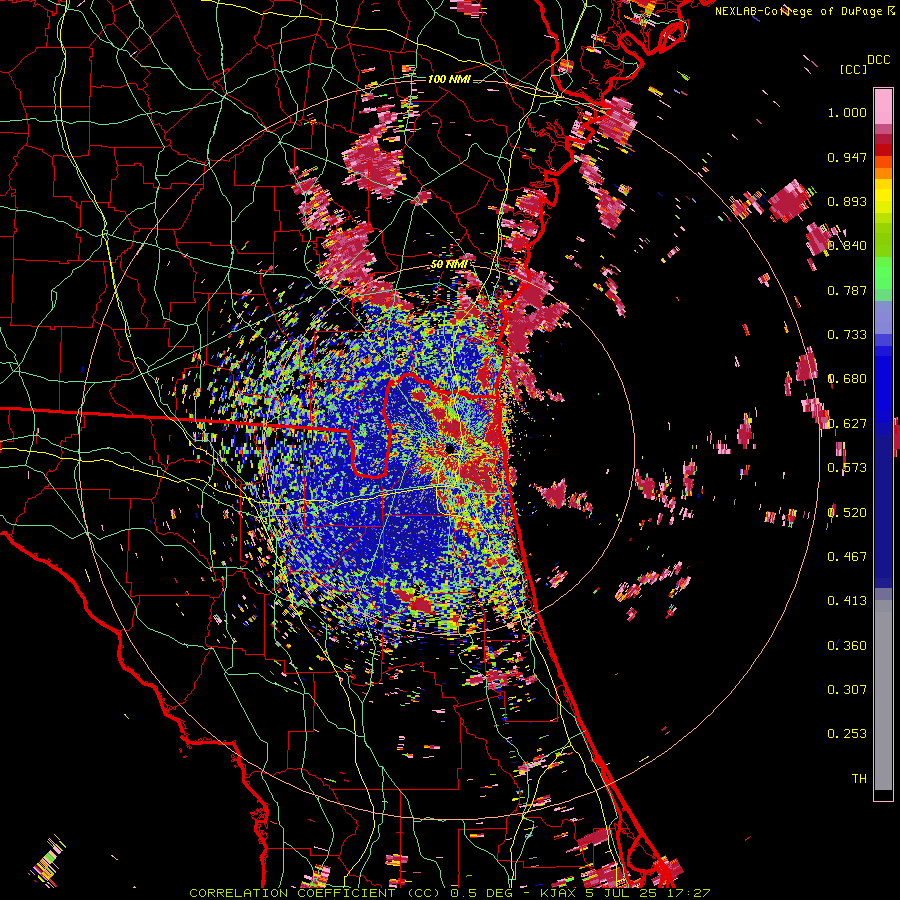Click the 0.573 legend value
Viewport: 900px width, 900px height.
coord(847,468)
